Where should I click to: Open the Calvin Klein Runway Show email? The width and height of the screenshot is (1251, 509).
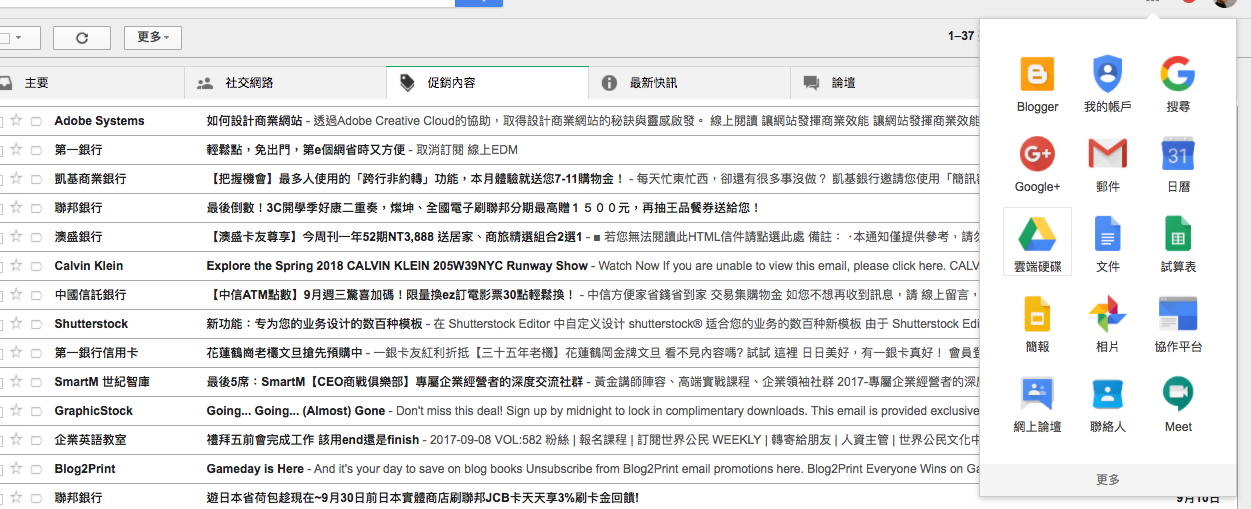pyautogui.click(x=490, y=266)
